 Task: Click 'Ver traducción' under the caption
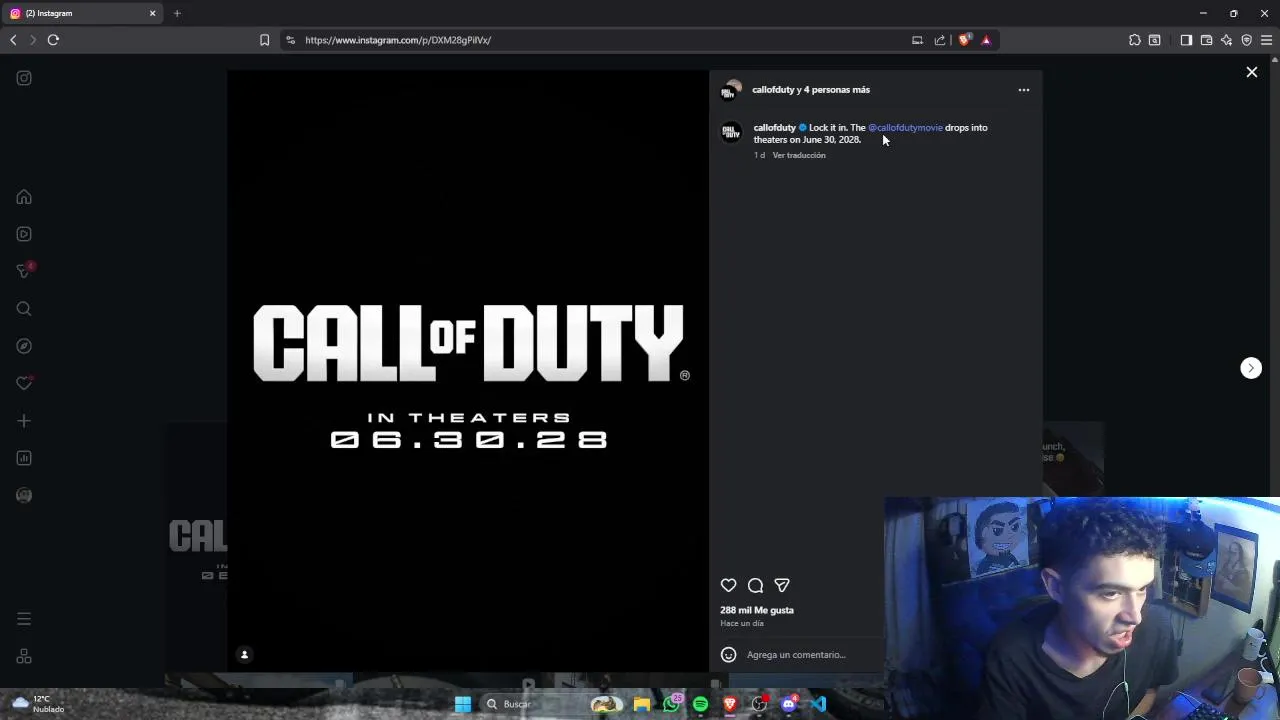(799, 155)
